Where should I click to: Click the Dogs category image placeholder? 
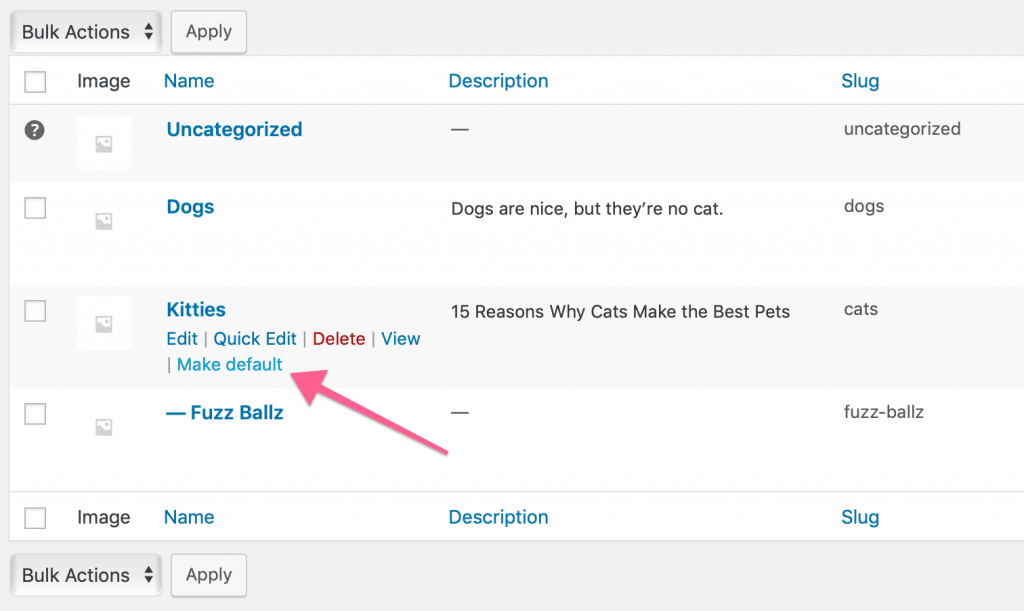pyautogui.click(x=104, y=221)
